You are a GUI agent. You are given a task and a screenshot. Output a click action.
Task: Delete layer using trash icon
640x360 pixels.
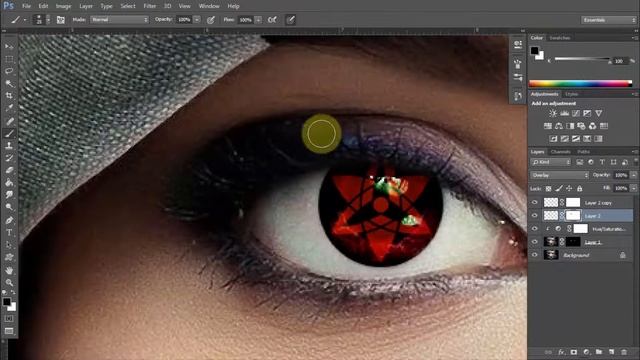pyautogui.click(x=624, y=352)
